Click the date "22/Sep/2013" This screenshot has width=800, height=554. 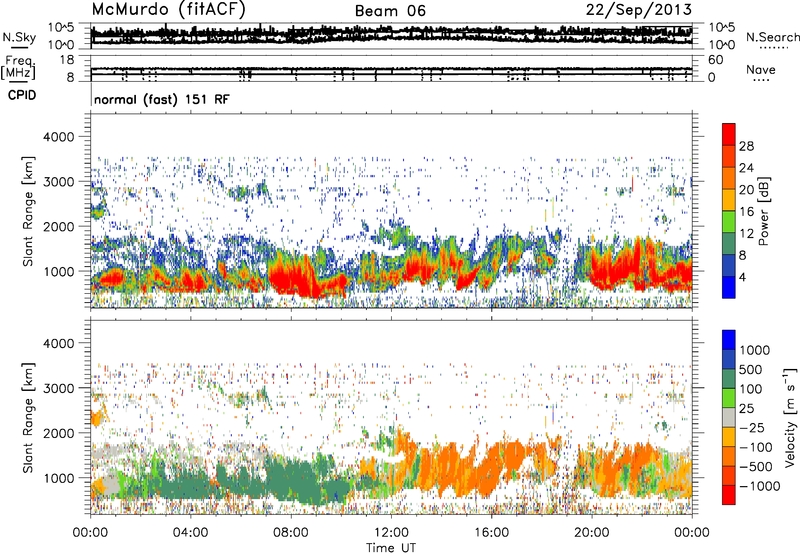639,9
